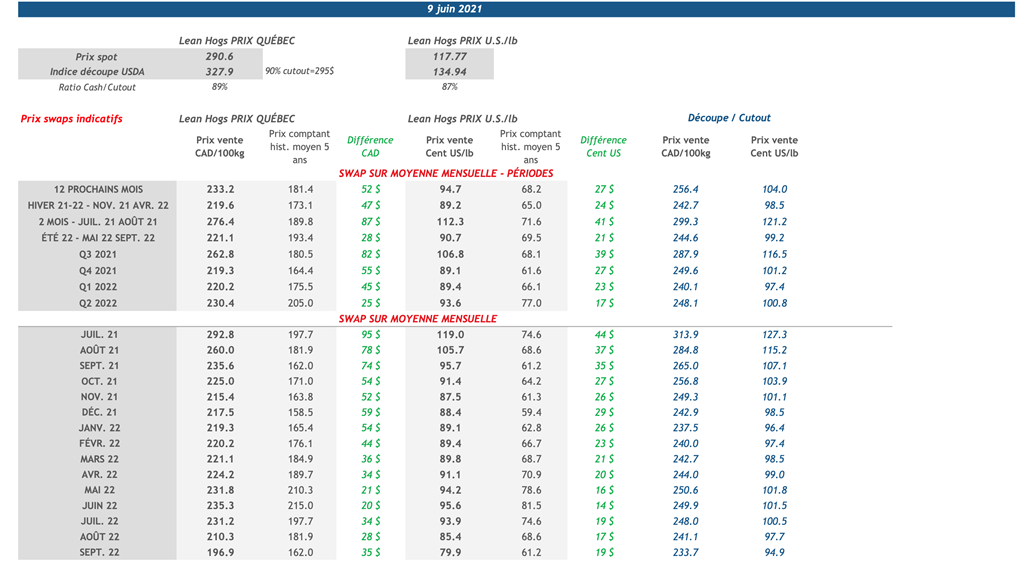Screen dimensions: 1024x561
Task: Click the "HIVER 21-22 - NOV. 21 AVR. 22" row
Action: tap(98, 205)
